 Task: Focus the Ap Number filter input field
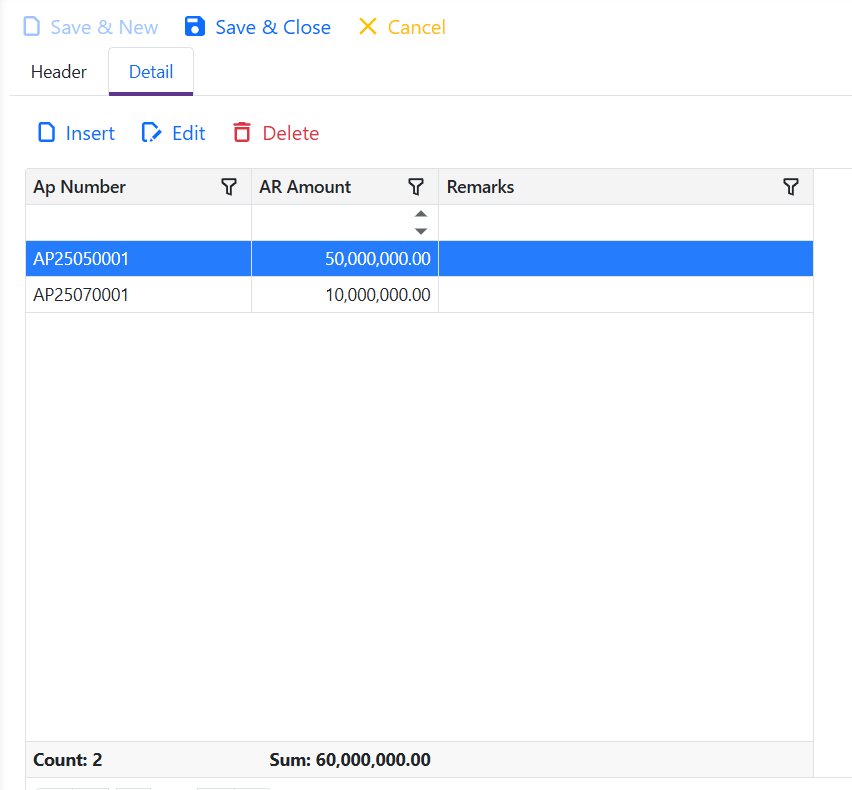pos(139,223)
